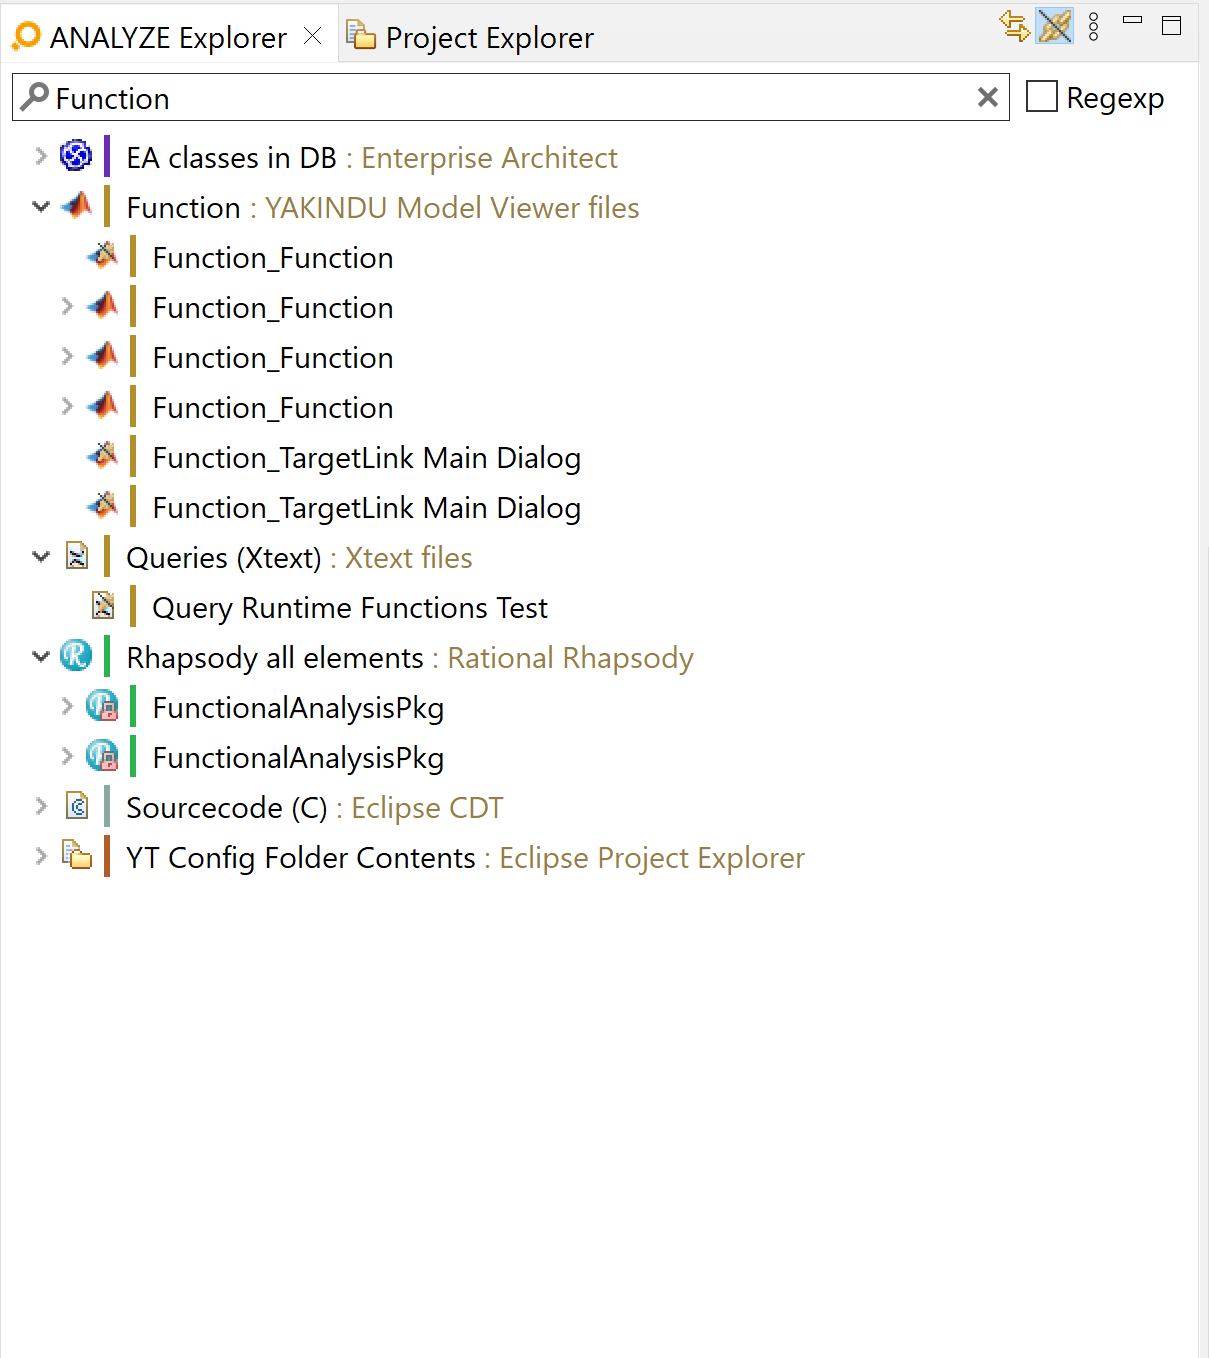Expand the YT Config Folder Contents node
The image size is (1209, 1358).
click(x=41, y=857)
